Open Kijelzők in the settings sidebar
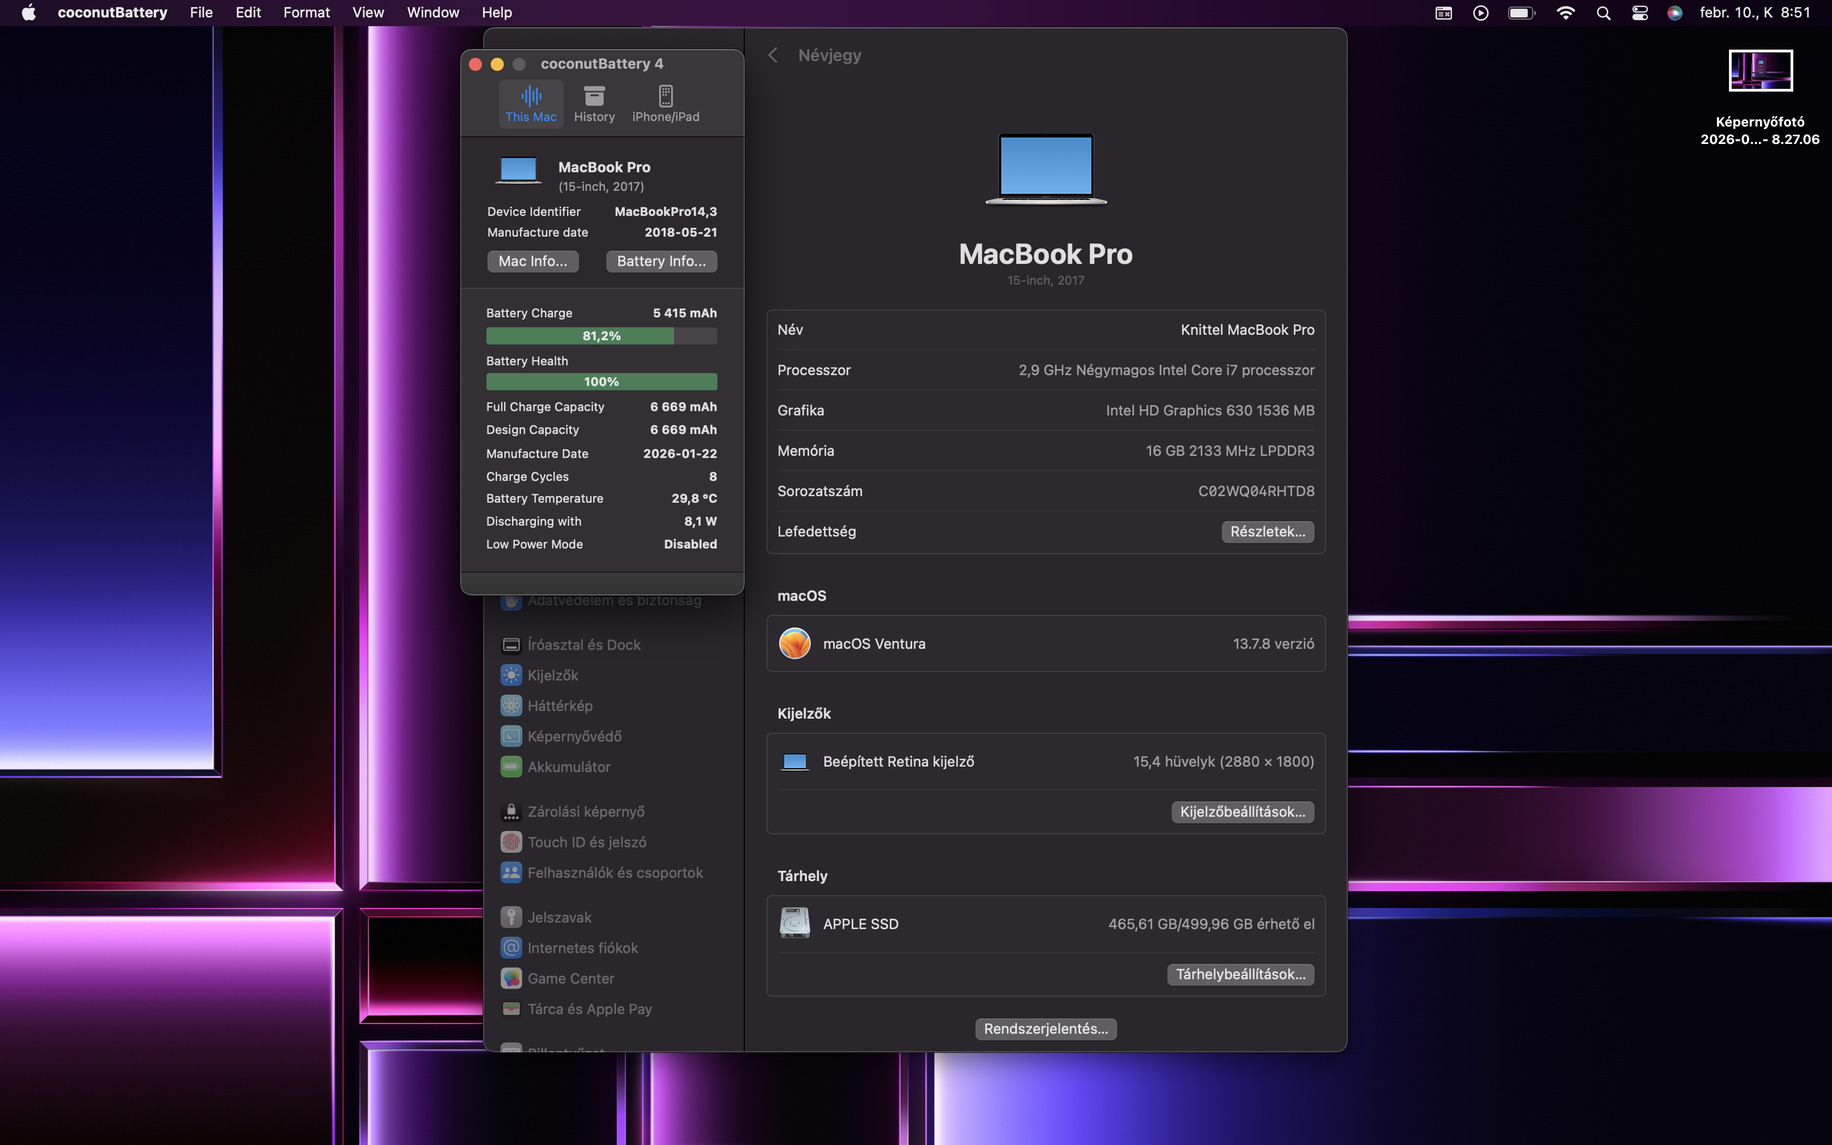This screenshot has height=1145, width=1832. click(540, 676)
